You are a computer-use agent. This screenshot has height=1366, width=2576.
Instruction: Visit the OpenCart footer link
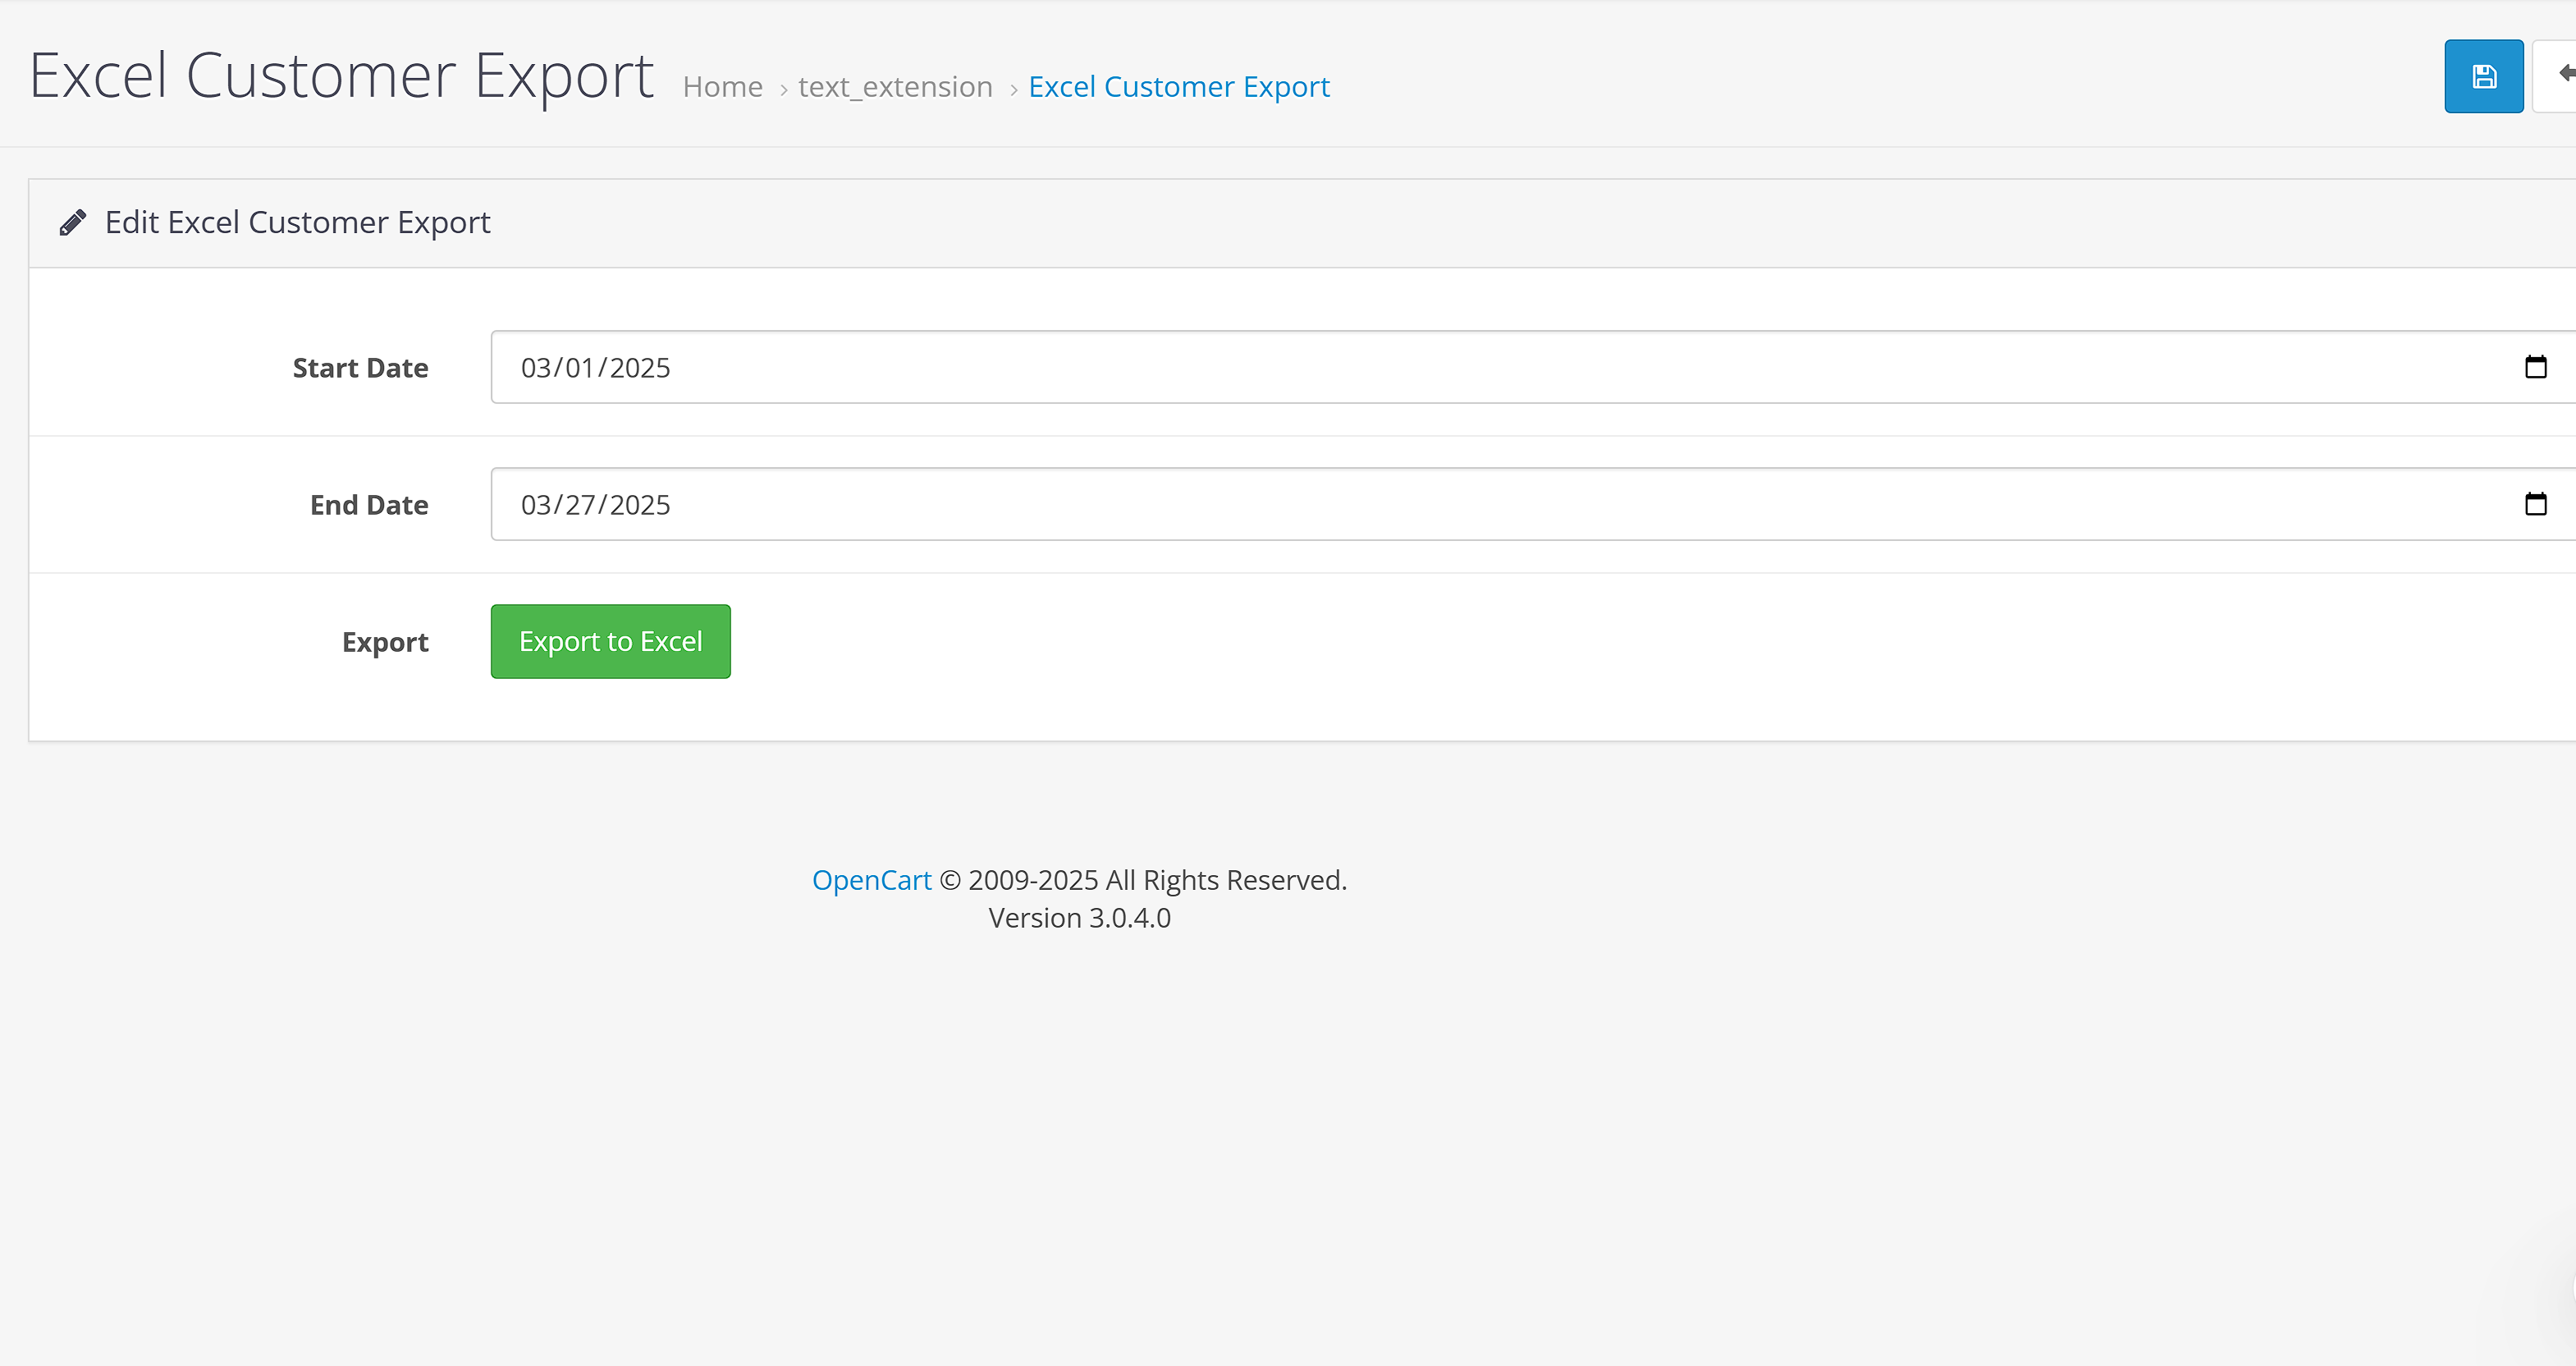[x=871, y=880]
